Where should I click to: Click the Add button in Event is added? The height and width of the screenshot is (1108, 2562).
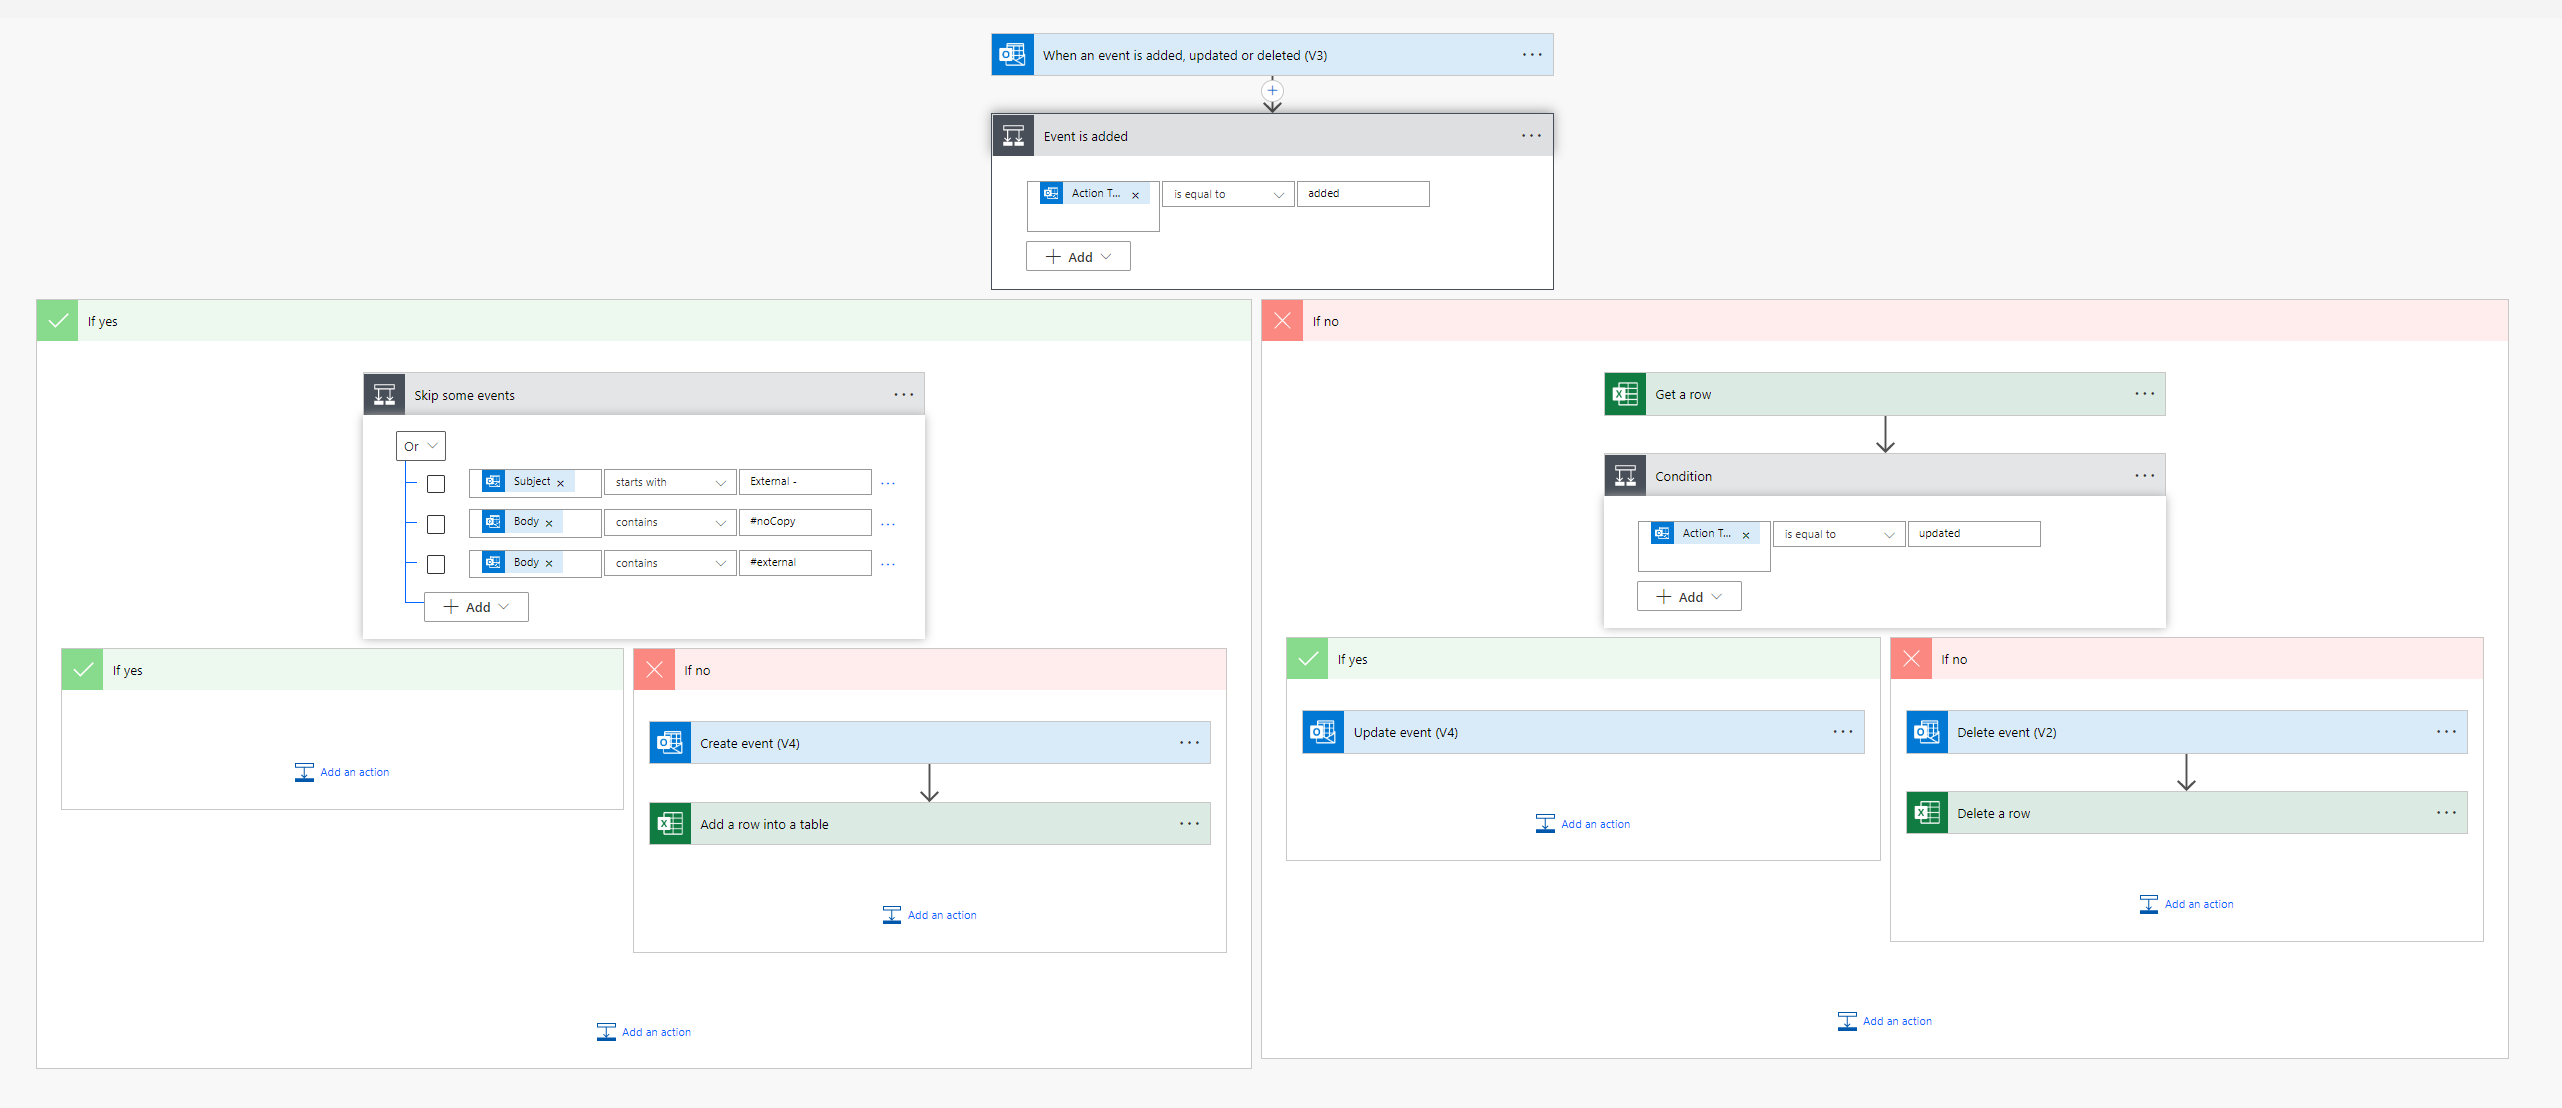tap(1078, 257)
